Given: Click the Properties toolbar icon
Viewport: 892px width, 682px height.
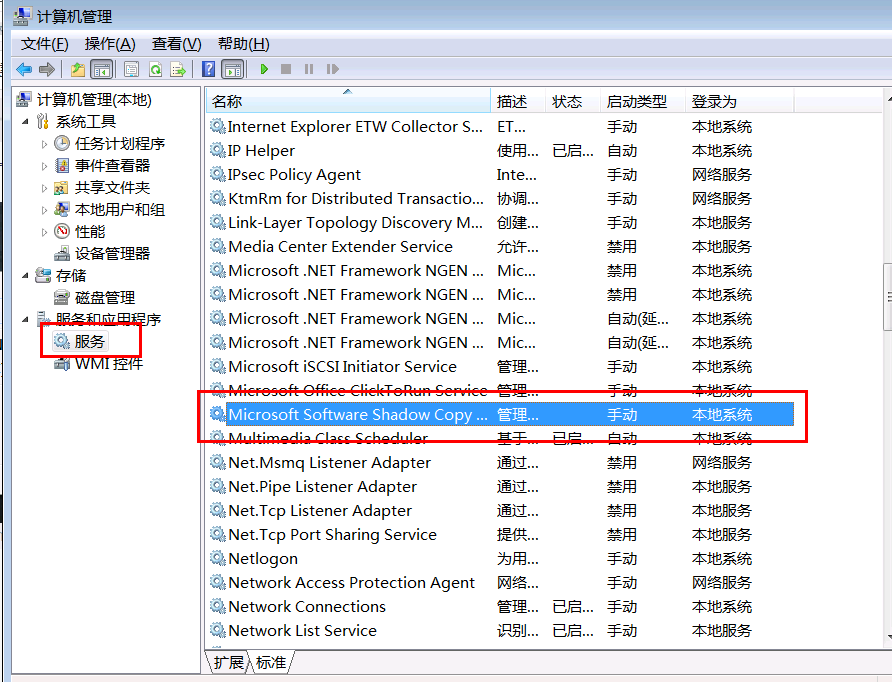Looking at the screenshot, I should pos(131,69).
